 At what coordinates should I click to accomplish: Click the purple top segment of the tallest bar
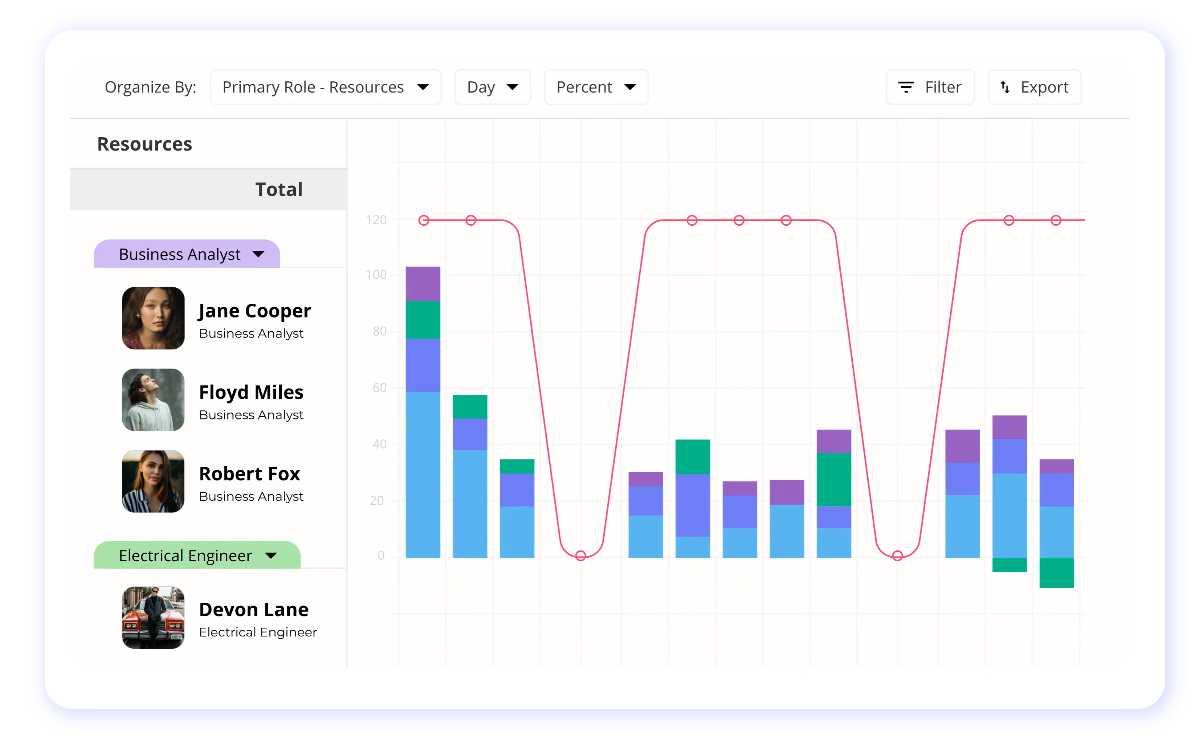[x=423, y=284]
